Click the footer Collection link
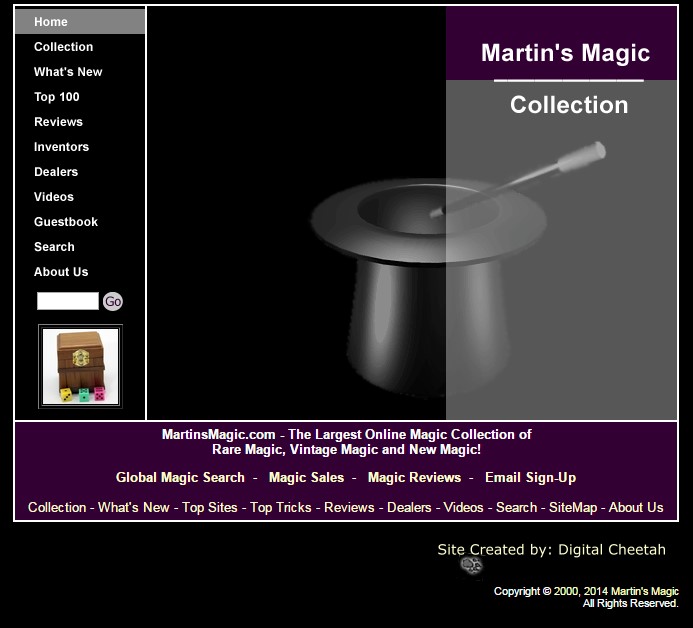693x628 pixels. tap(57, 507)
